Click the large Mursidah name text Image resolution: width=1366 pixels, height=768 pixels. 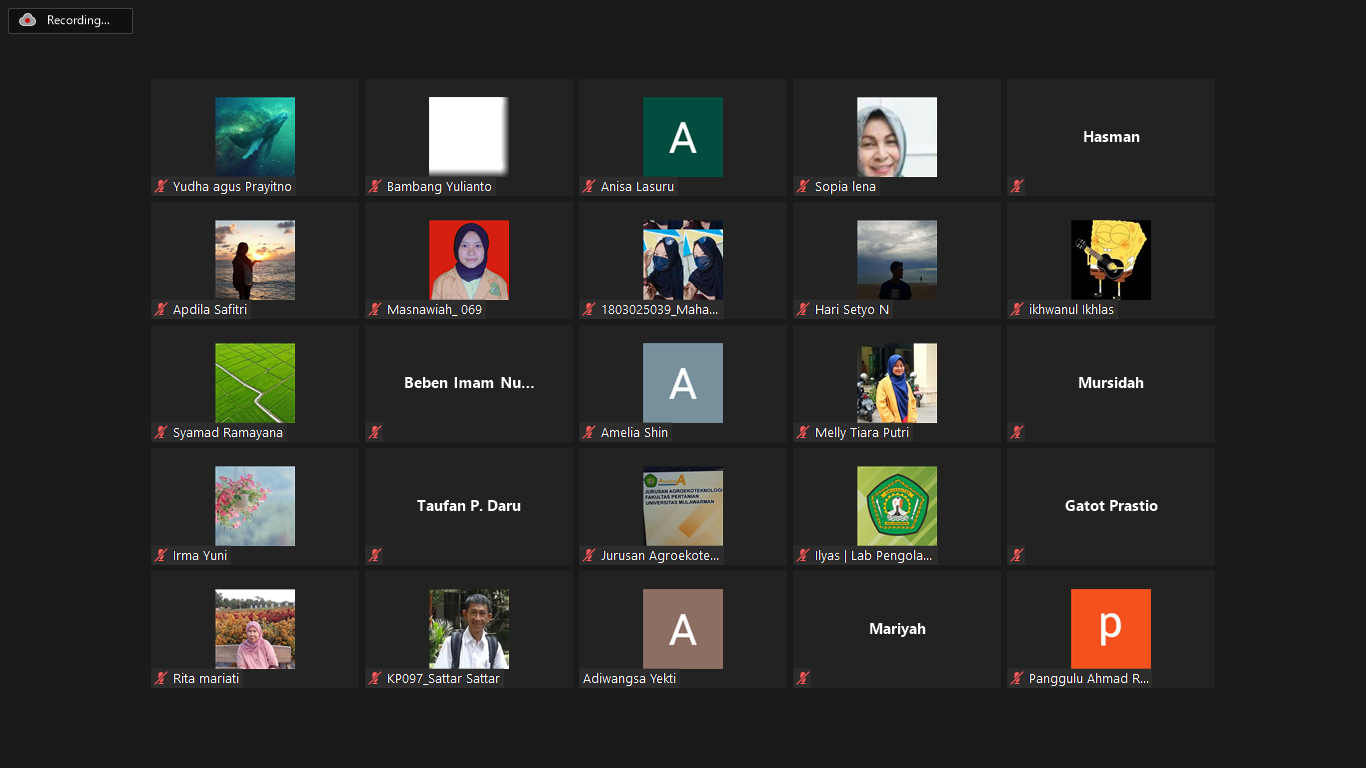(x=1111, y=383)
